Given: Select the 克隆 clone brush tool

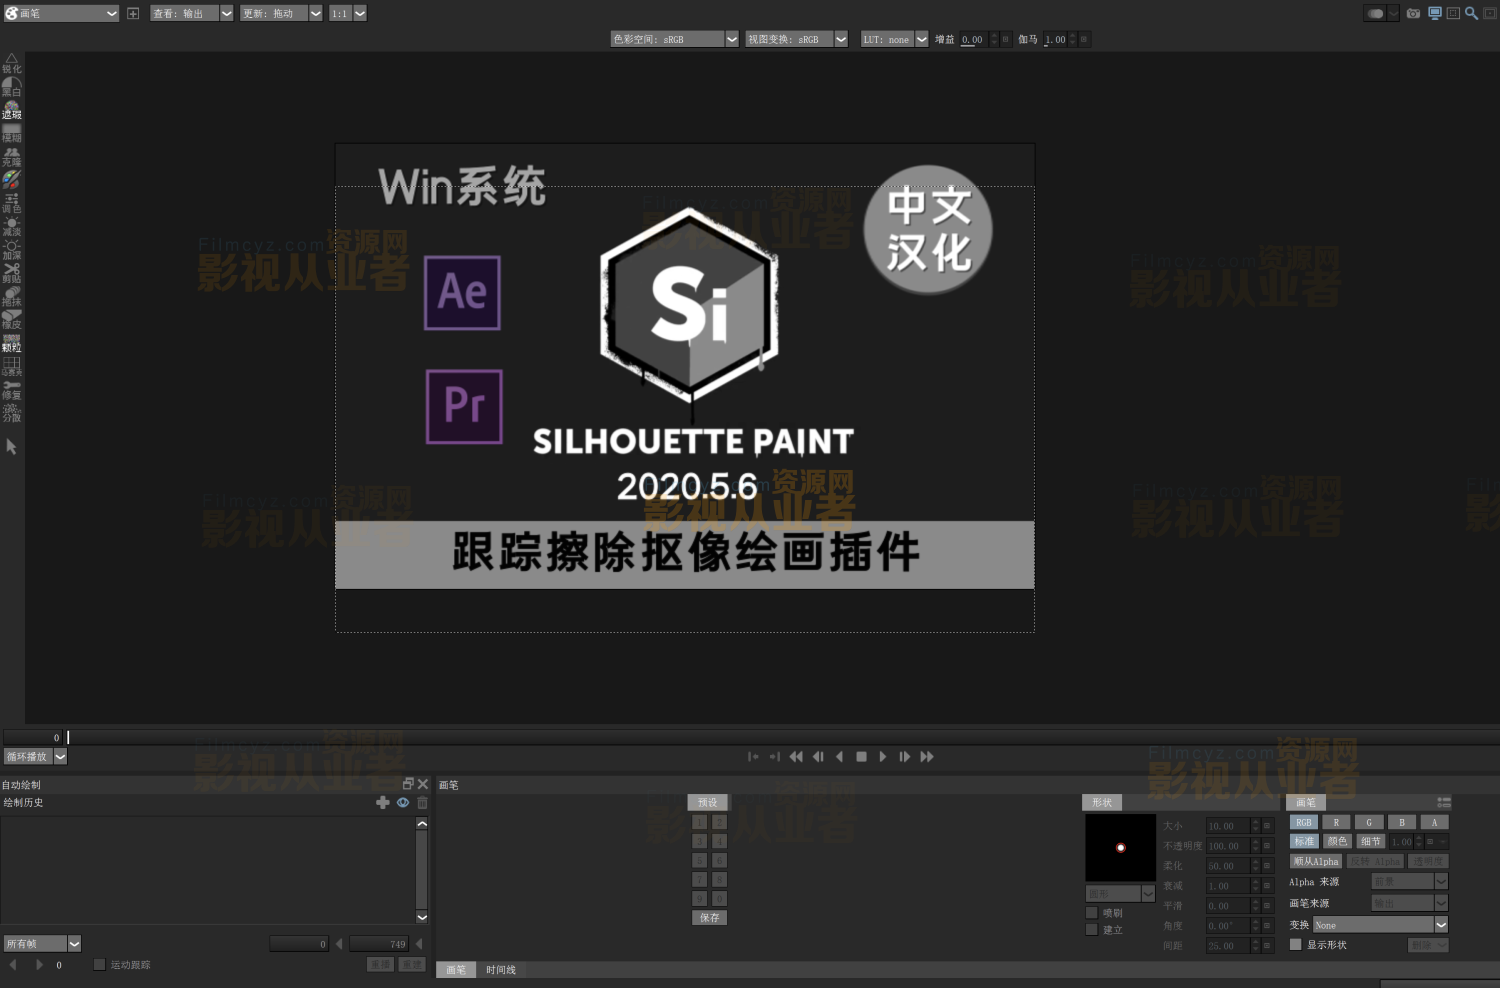Looking at the screenshot, I should (11, 156).
